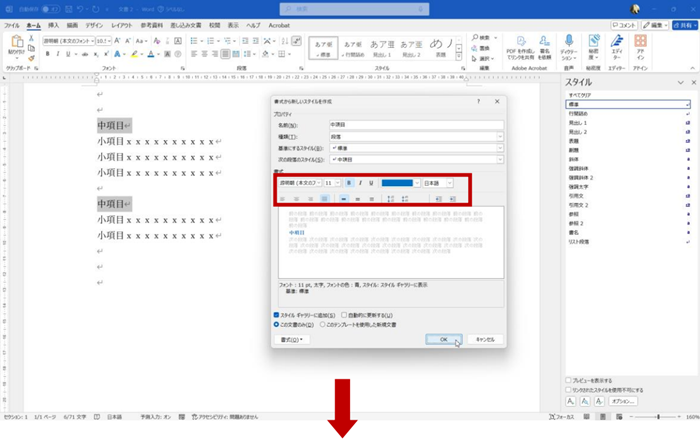
Task: Toggle スタイルギャラリーに追加 checkbox
Action: coord(277,315)
